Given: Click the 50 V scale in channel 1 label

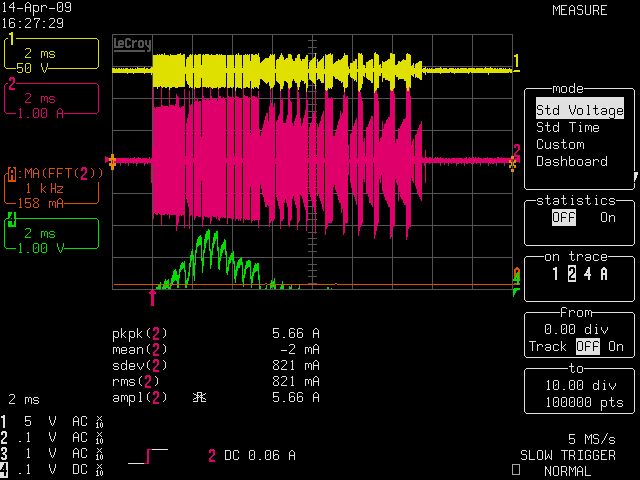Looking at the screenshot, I should 32,68.
